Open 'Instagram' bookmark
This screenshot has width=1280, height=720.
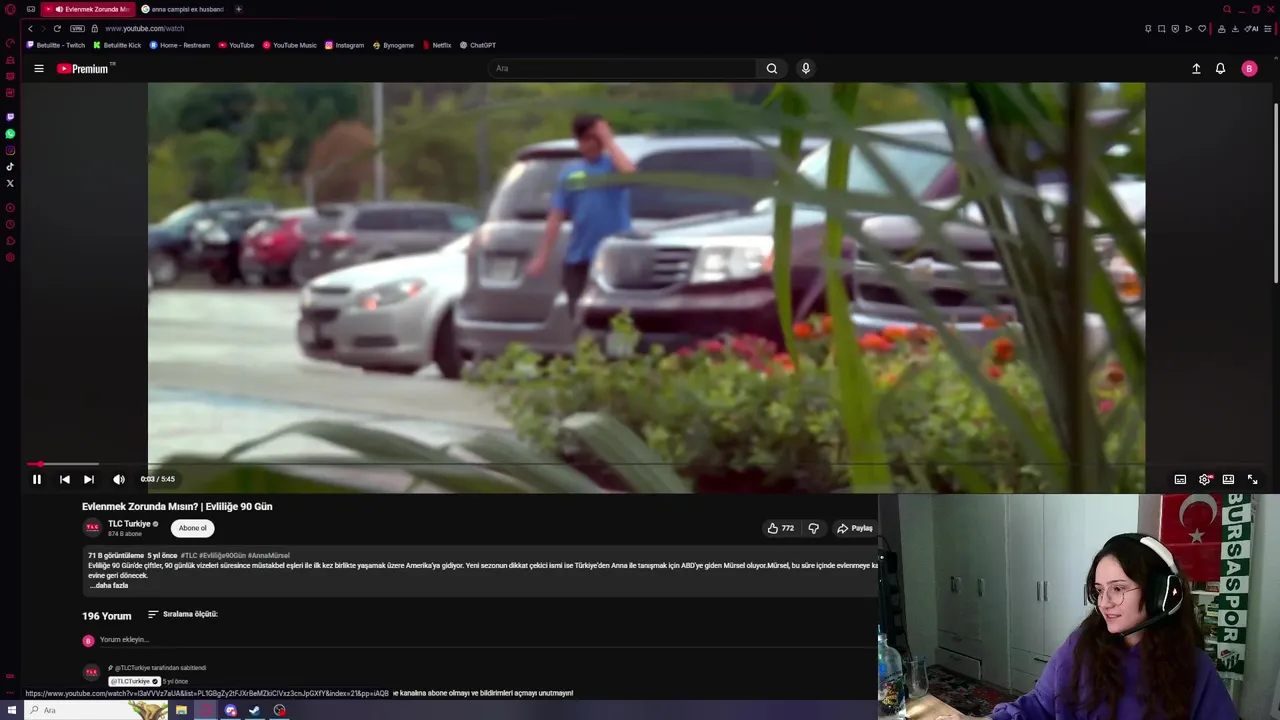click(345, 45)
